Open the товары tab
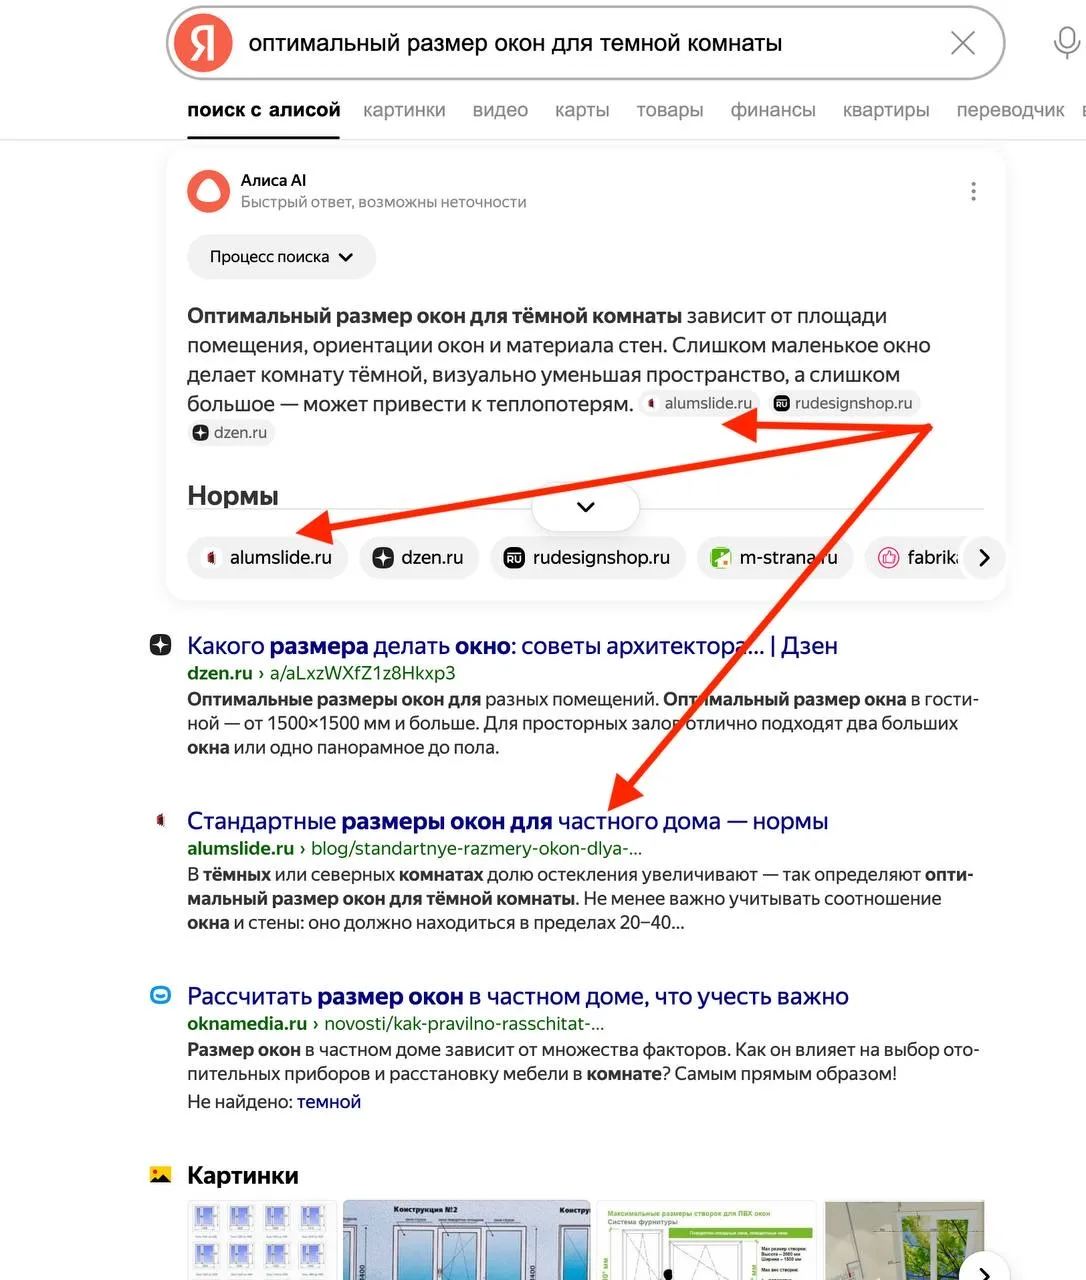The width and height of the screenshot is (1086, 1280). click(x=670, y=110)
